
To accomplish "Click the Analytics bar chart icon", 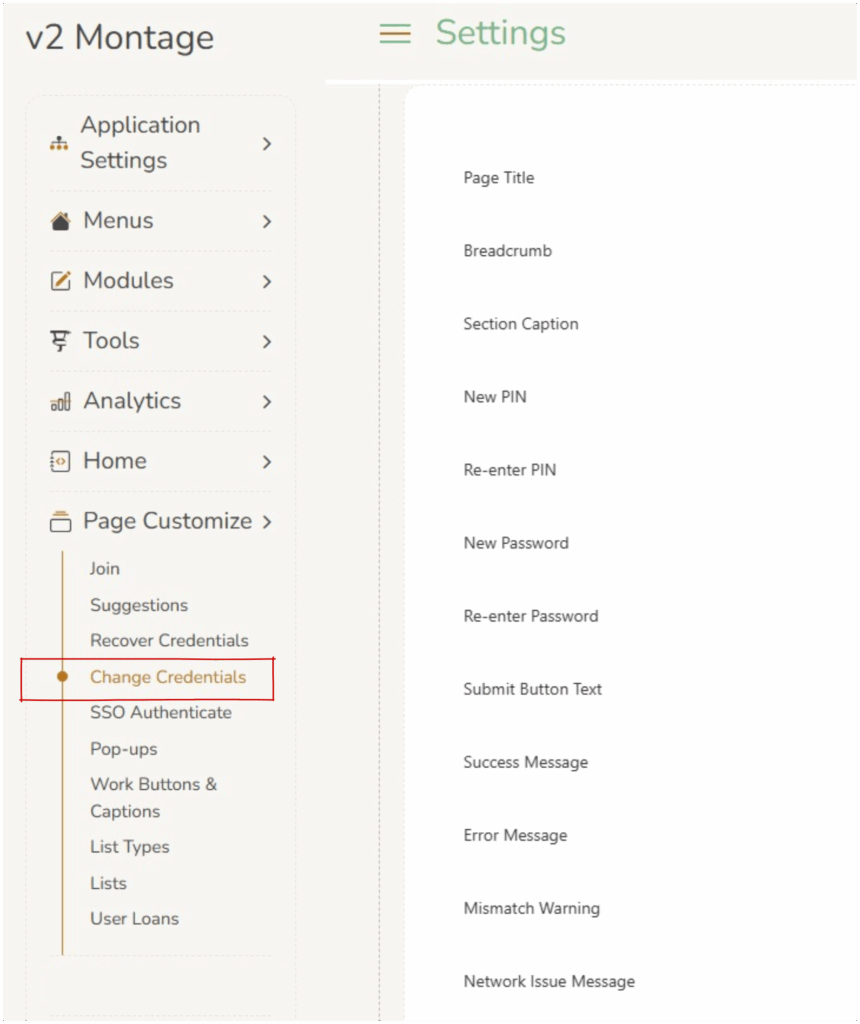I will point(60,402).
